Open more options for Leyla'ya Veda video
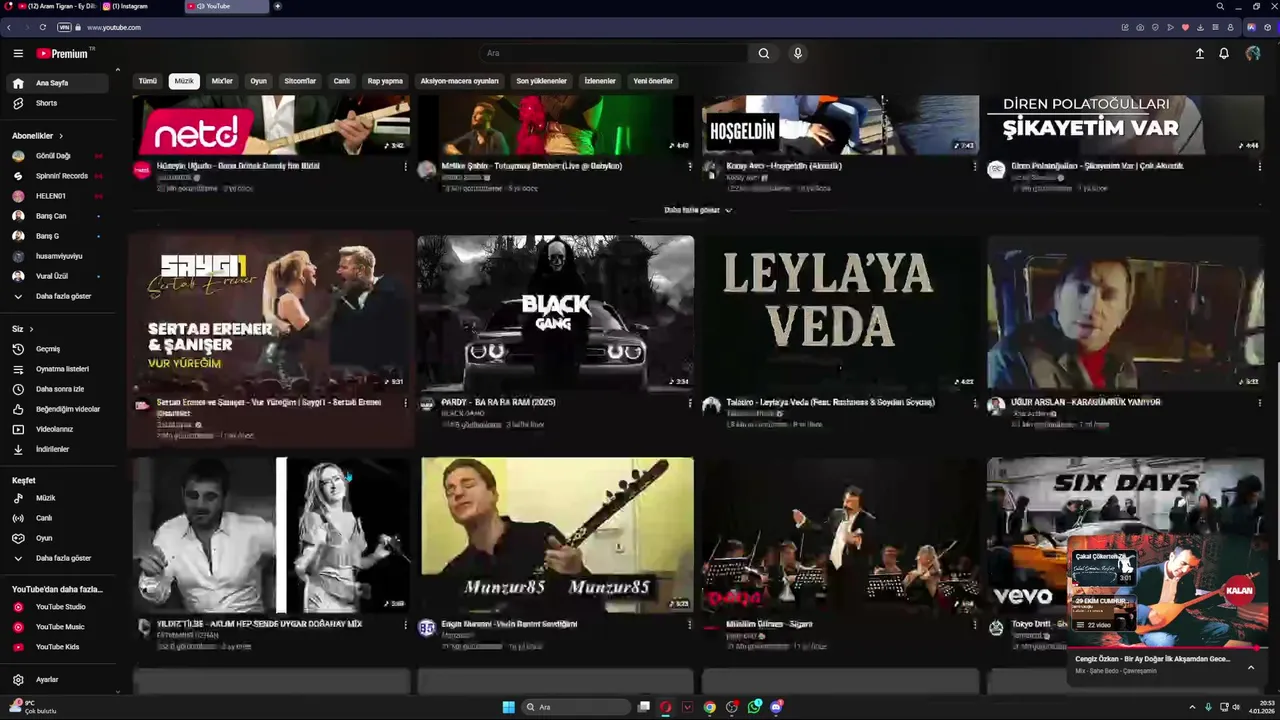The image size is (1280, 720). point(975,404)
